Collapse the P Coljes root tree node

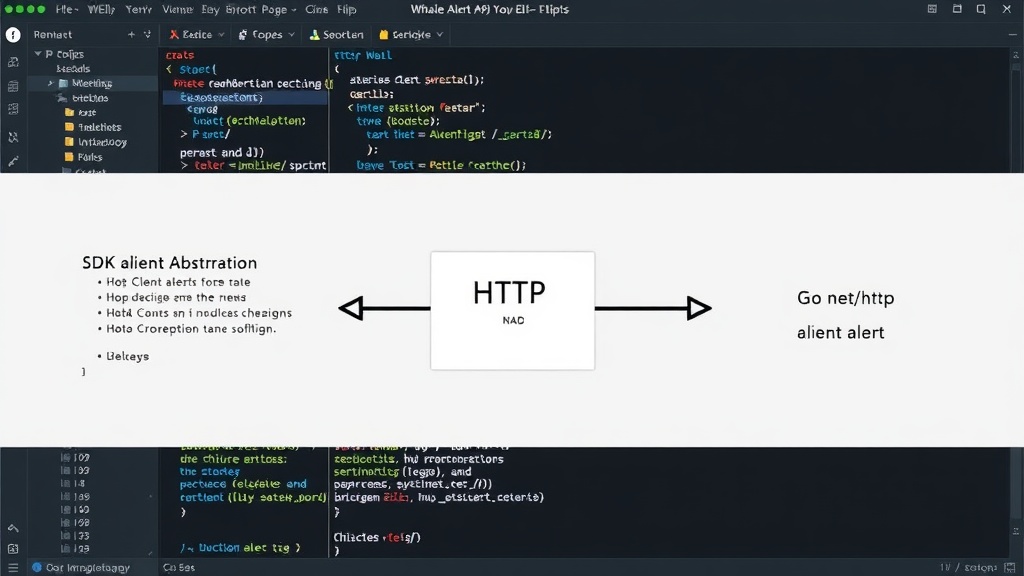tap(38, 54)
